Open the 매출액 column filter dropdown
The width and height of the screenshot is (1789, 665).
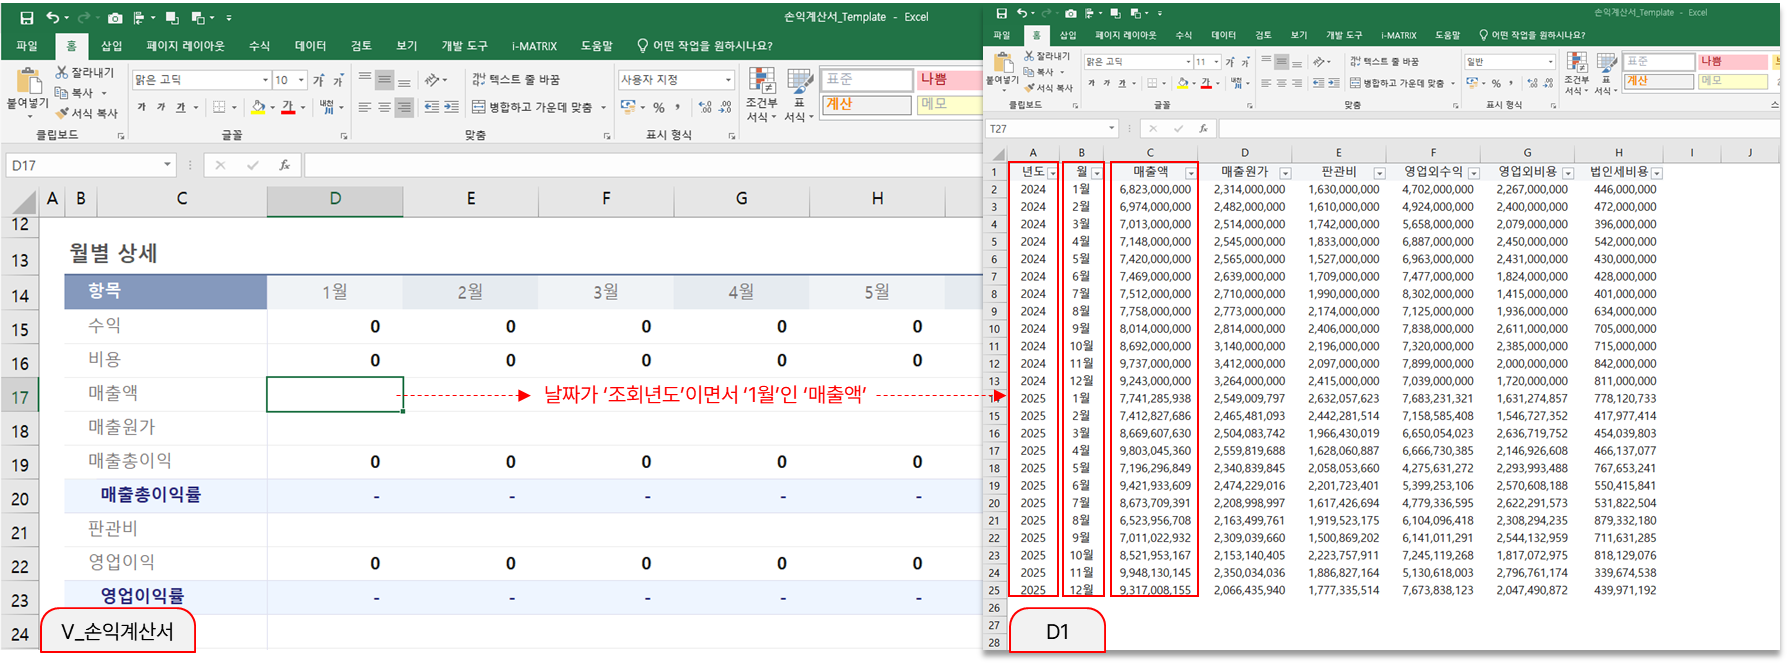tap(1190, 173)
